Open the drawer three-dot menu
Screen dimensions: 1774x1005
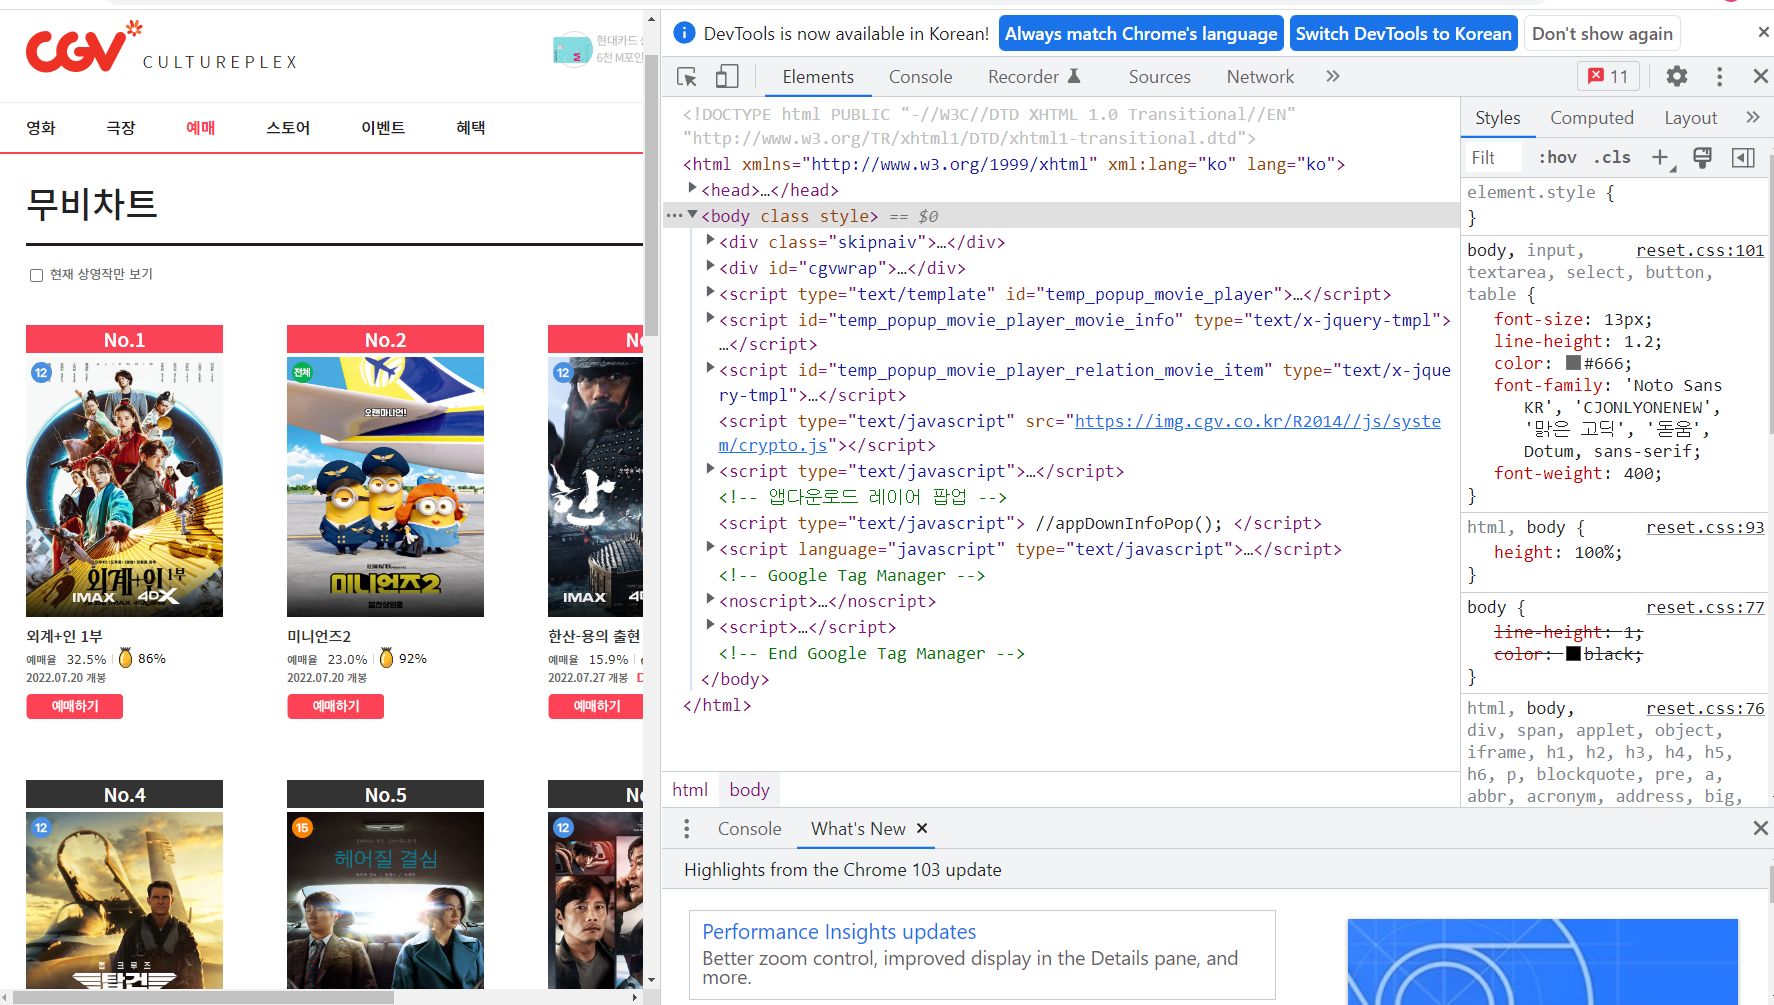(686, 828)
